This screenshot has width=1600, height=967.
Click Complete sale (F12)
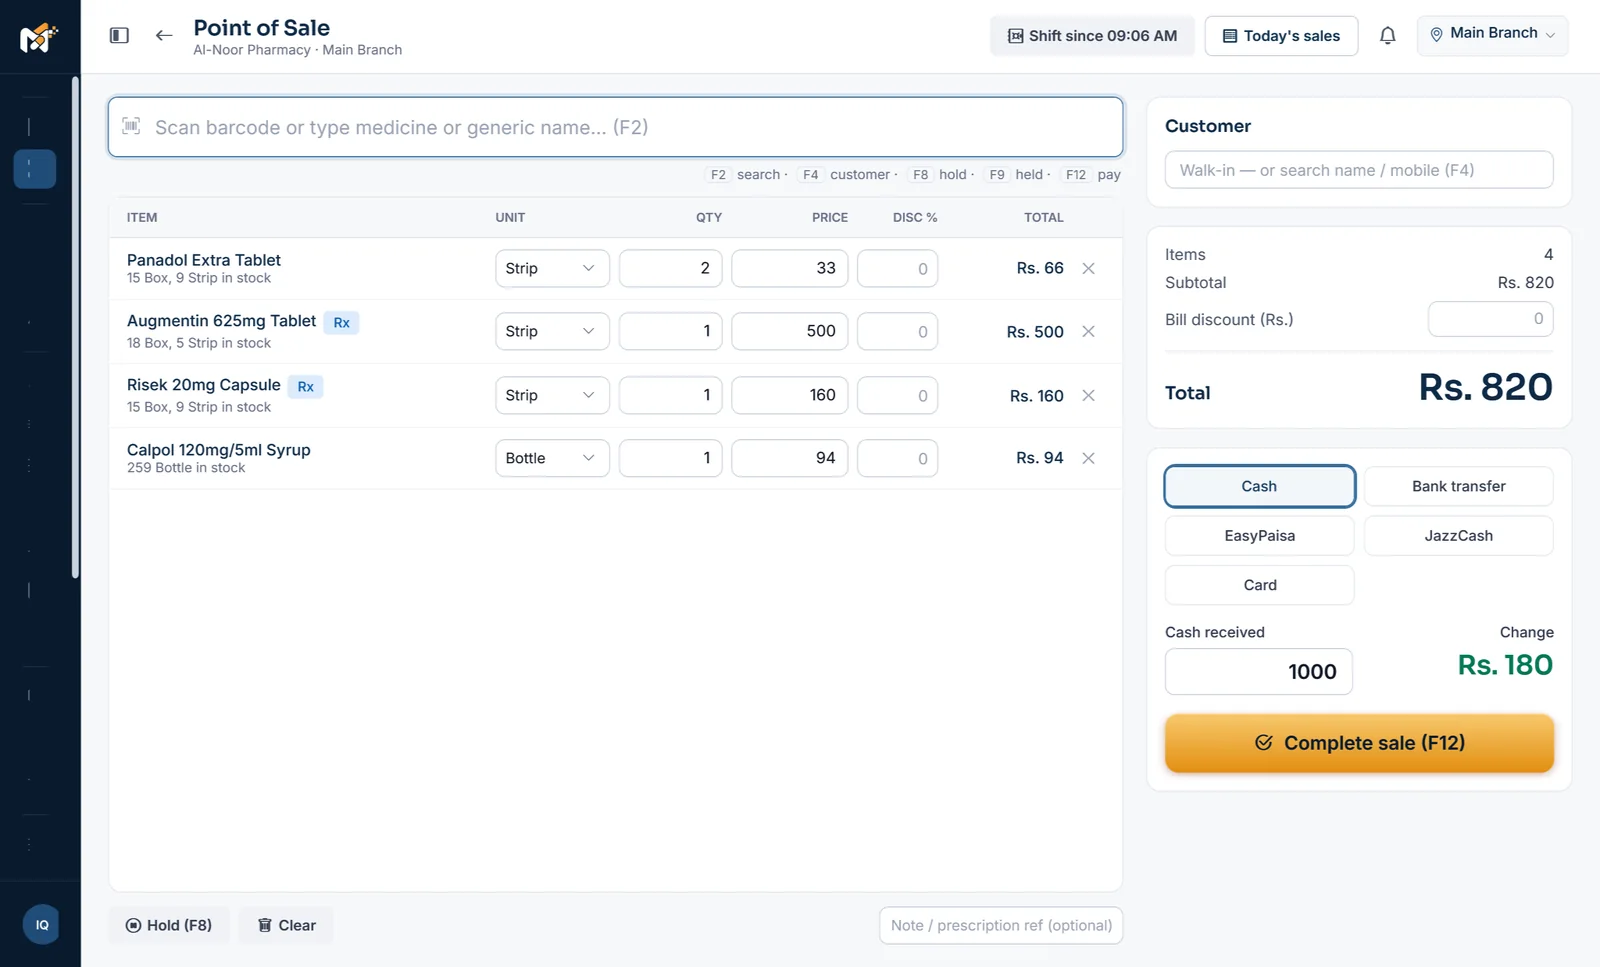pos(1359,743)
